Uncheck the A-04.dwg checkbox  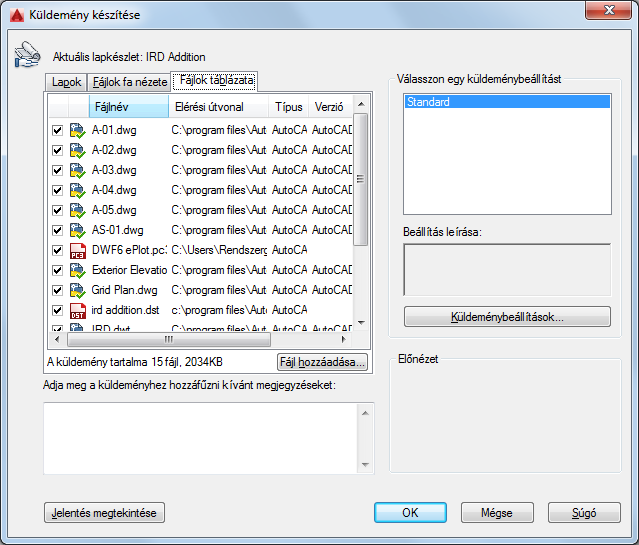pos(57,190)
